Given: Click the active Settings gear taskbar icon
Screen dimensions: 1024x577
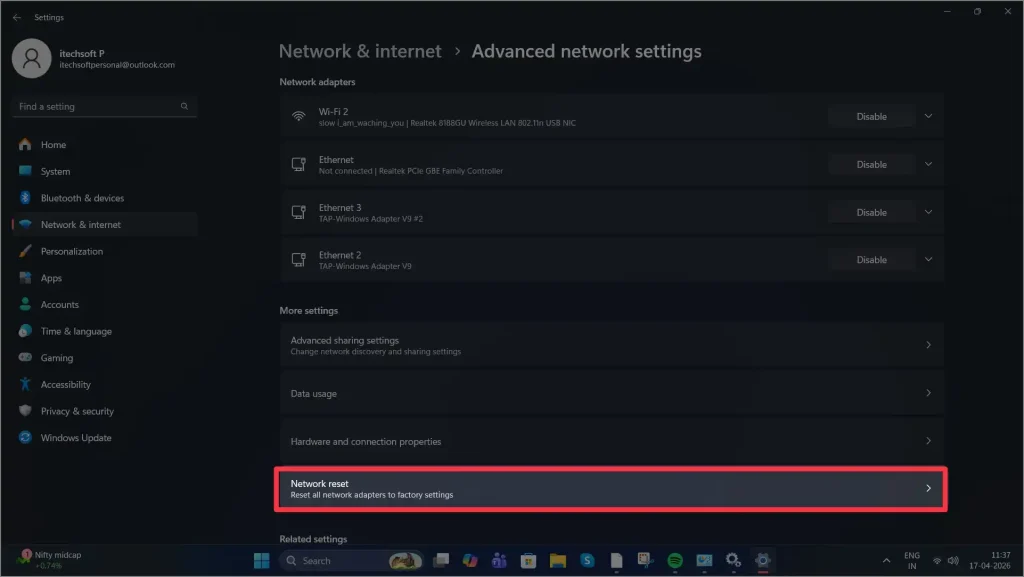Looking at the screenshot, I should pyautogui.click(x=762, y=561).
